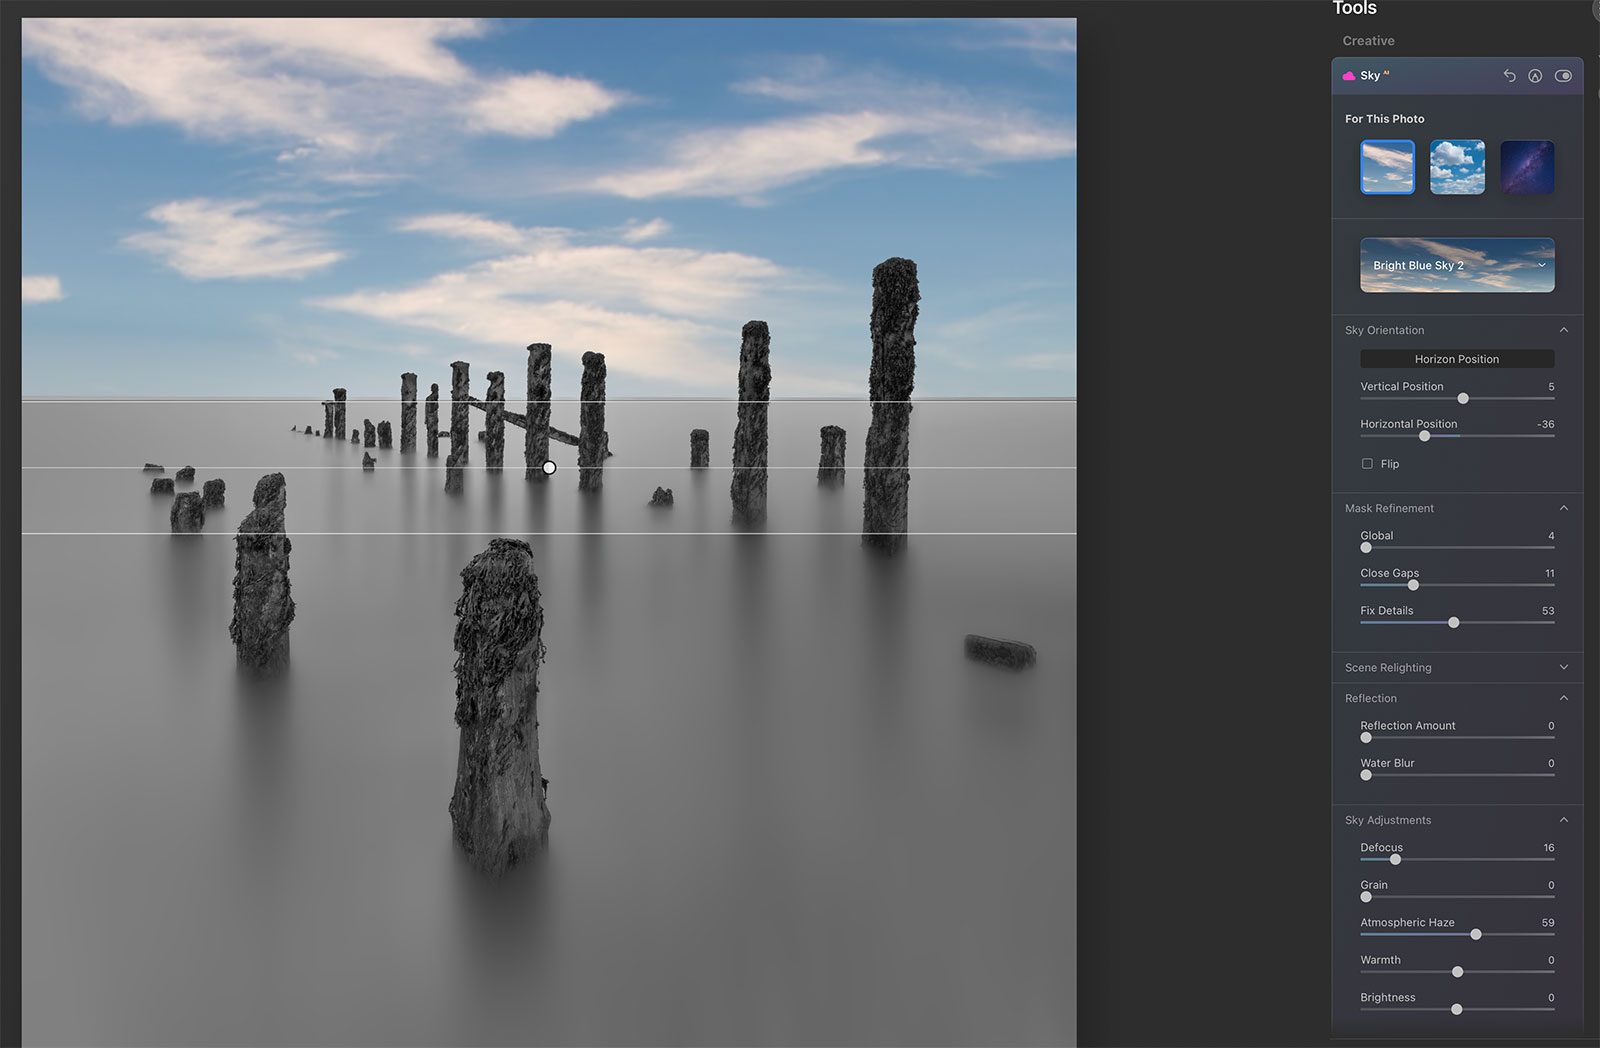Open the Sky masking brush icon
This screenshot has width=1600, height=1048.
click(x=1535, y=76)
